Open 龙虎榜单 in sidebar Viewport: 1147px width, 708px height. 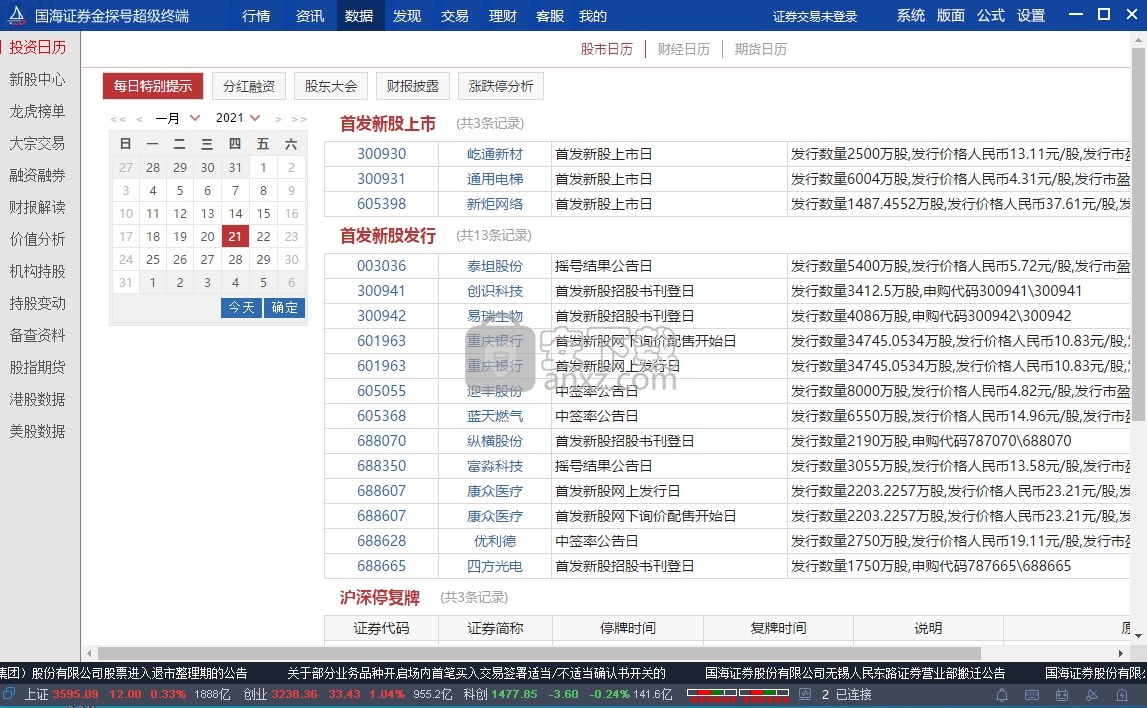point(37,111)
